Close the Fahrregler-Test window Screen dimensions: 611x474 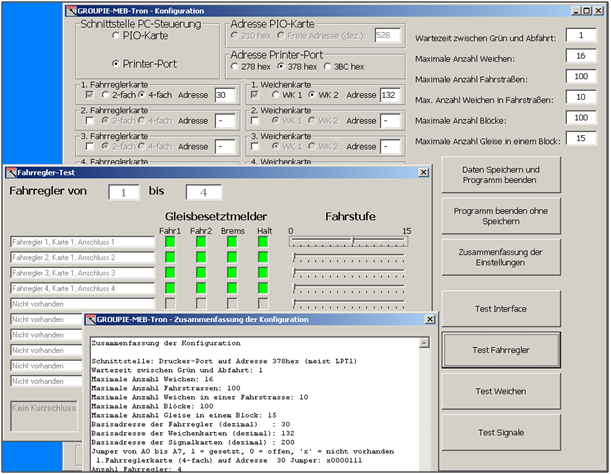click(x=424, y=172)
